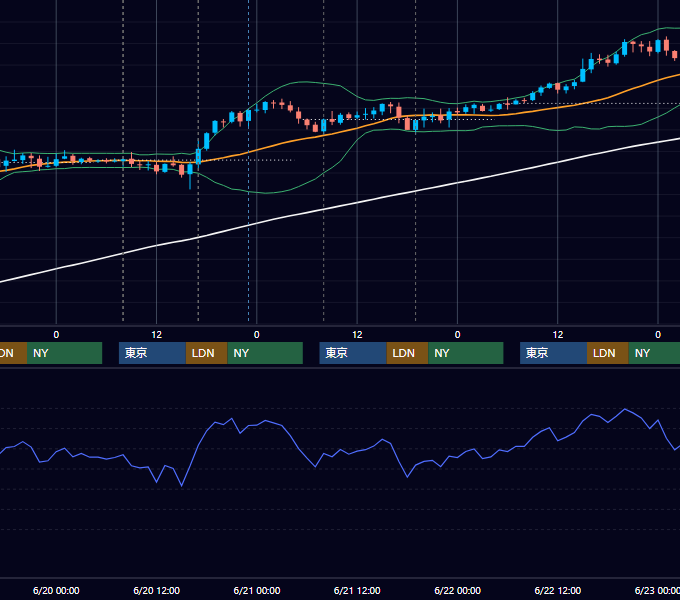The image size is (680, 600).
Task: Click the 6/21 00:00 date label
Action: point(257,590)
